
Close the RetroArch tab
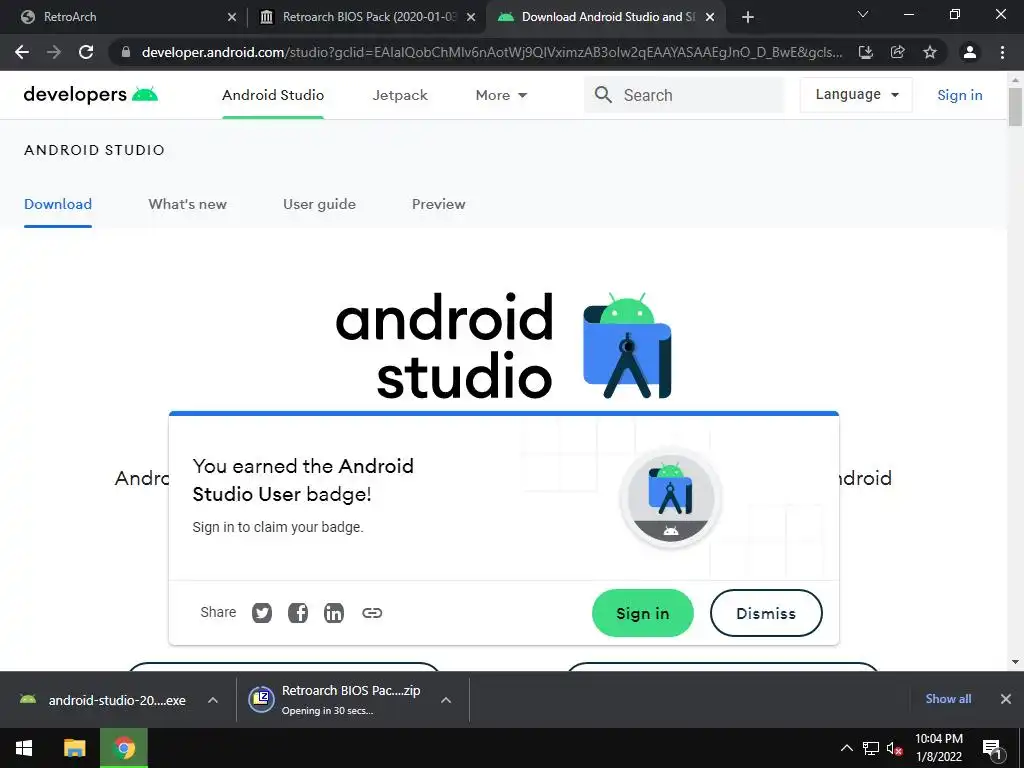pos(232,17)
